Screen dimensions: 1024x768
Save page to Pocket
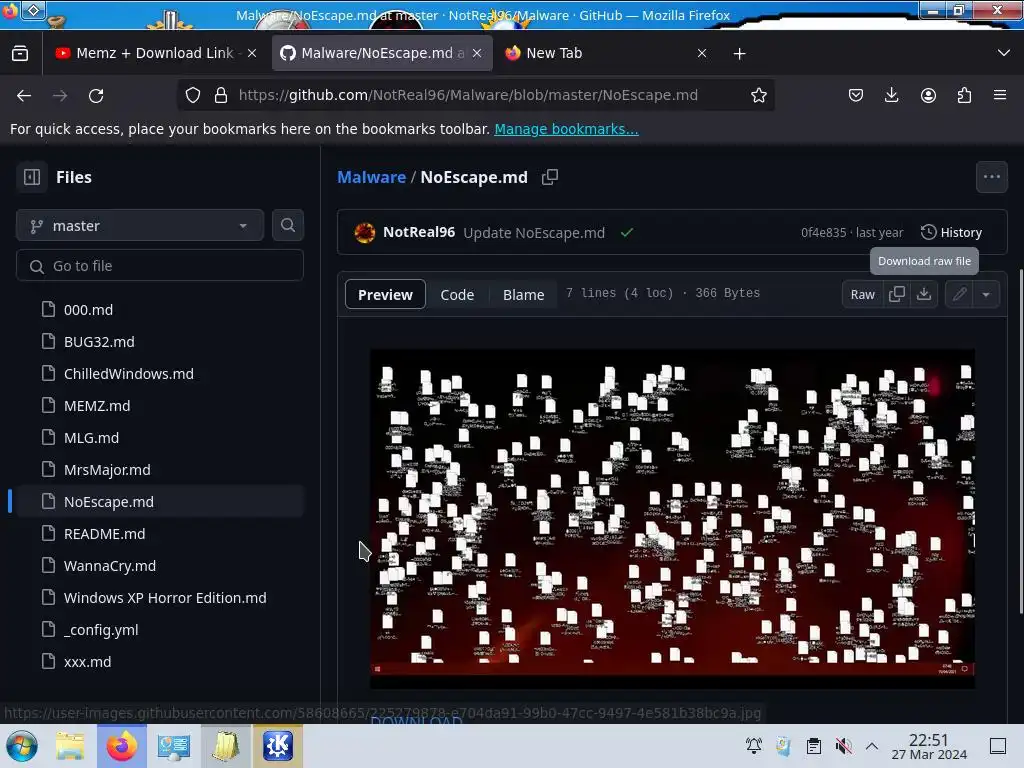click(856, 95)
